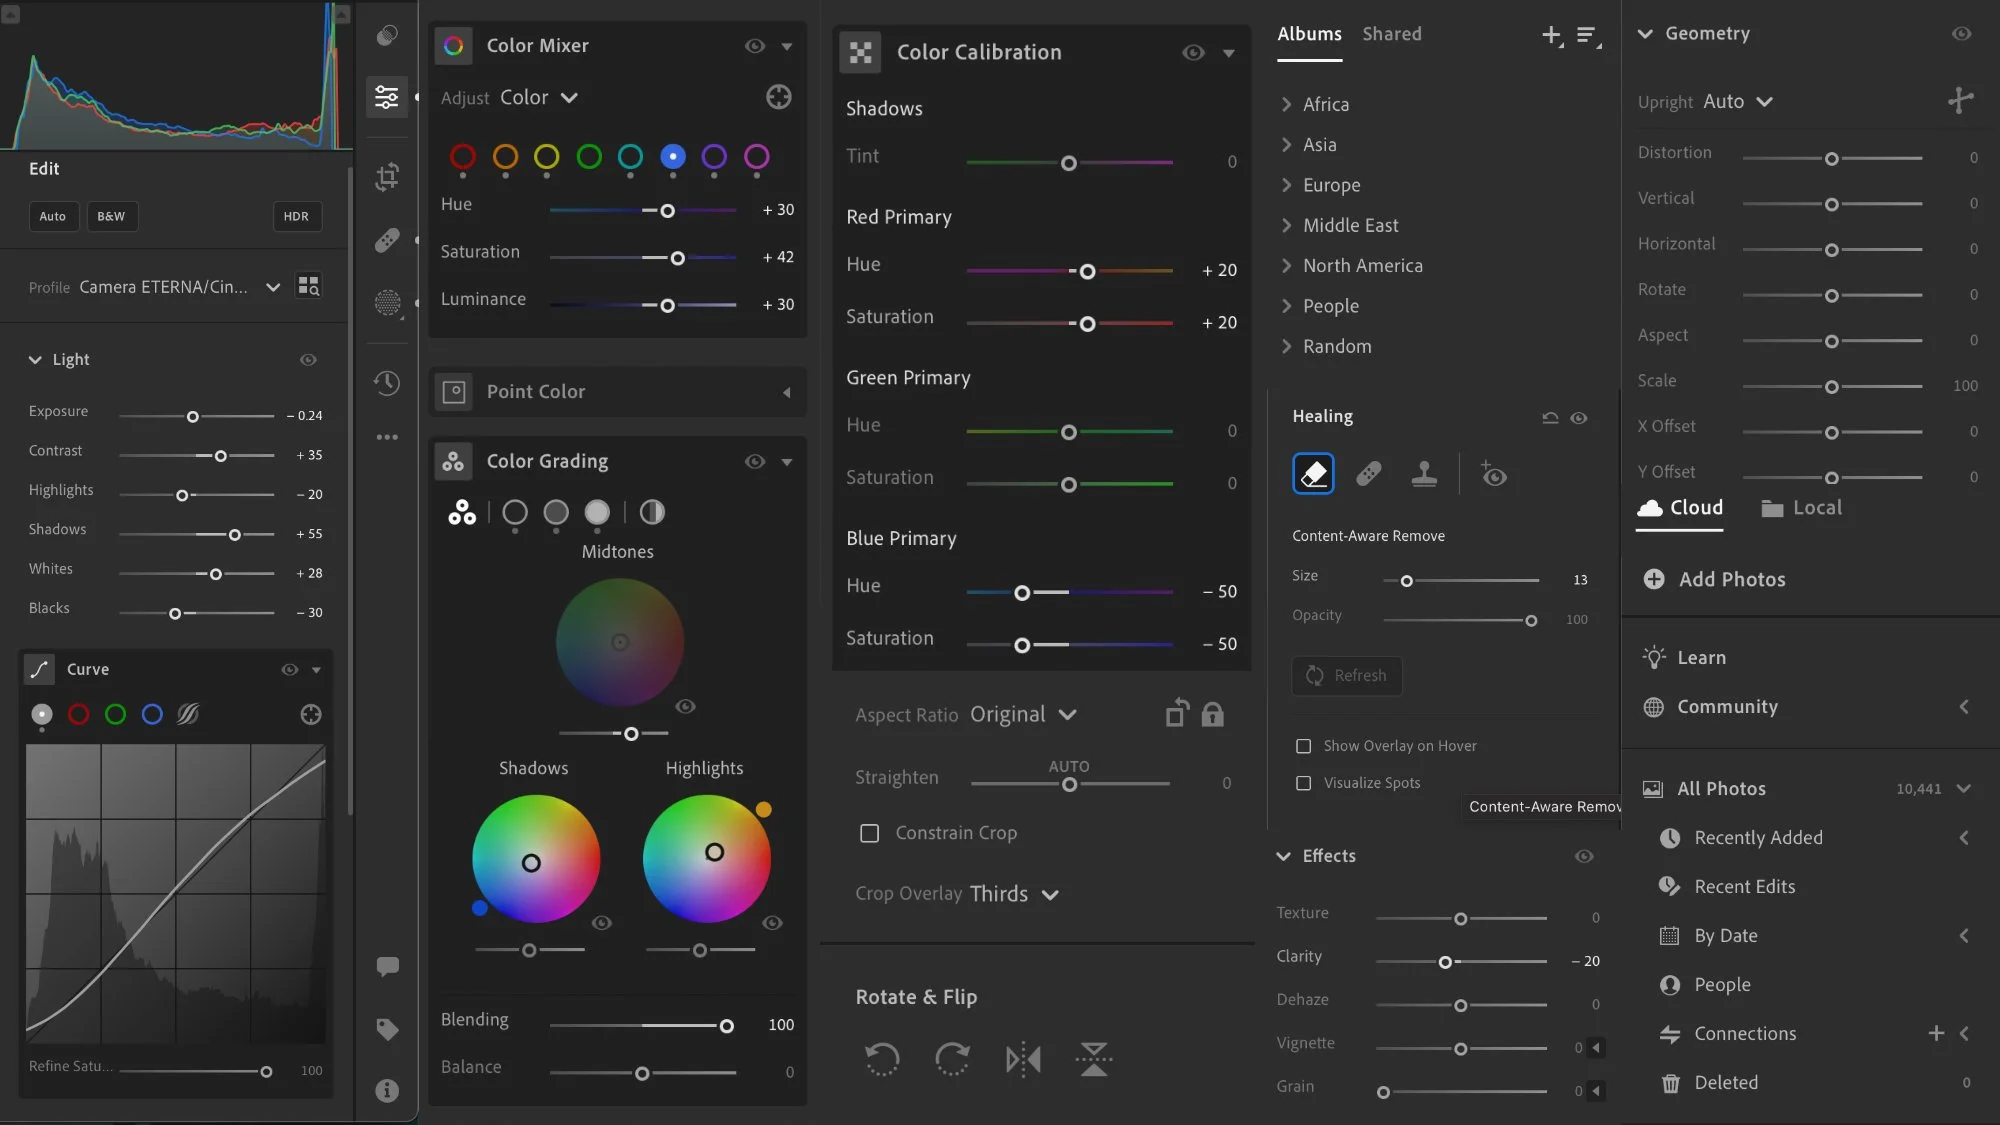
Task: Check the Constrain Crop box
Action: [x=869, y=833]
